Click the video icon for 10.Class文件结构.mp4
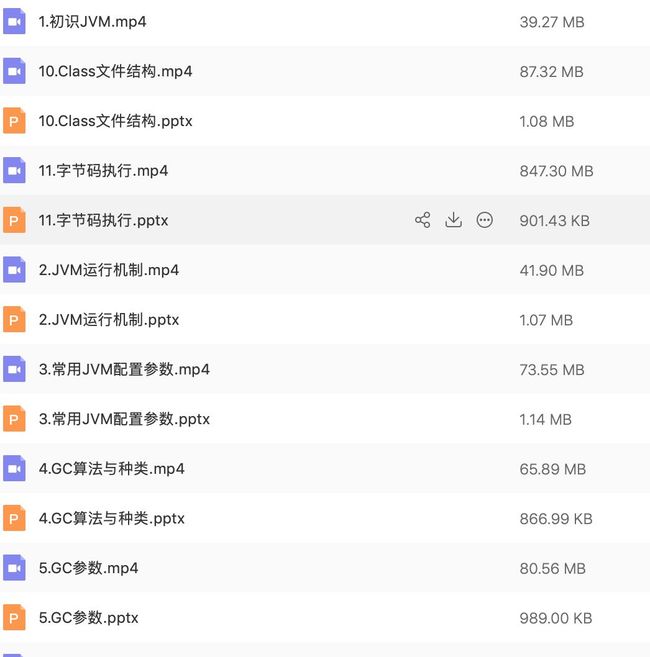650x657 pixels. pyautogui.click(x=14, y=71)
